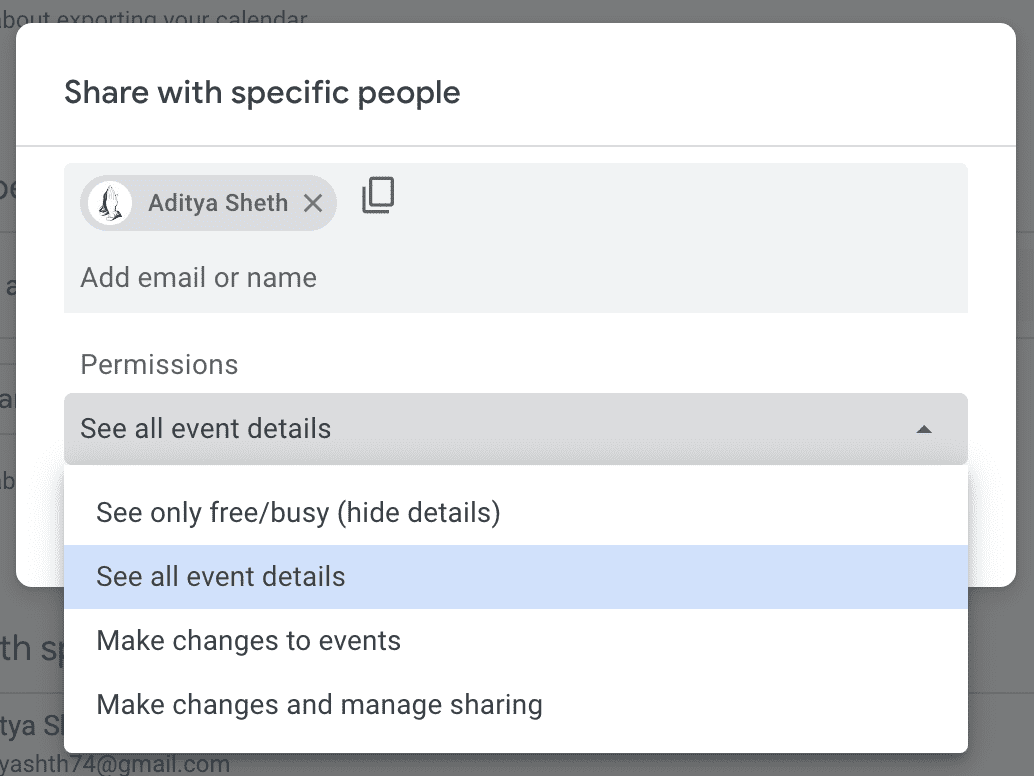
Task: Click the Add email or name field
Action: click(x=197, y=277)
